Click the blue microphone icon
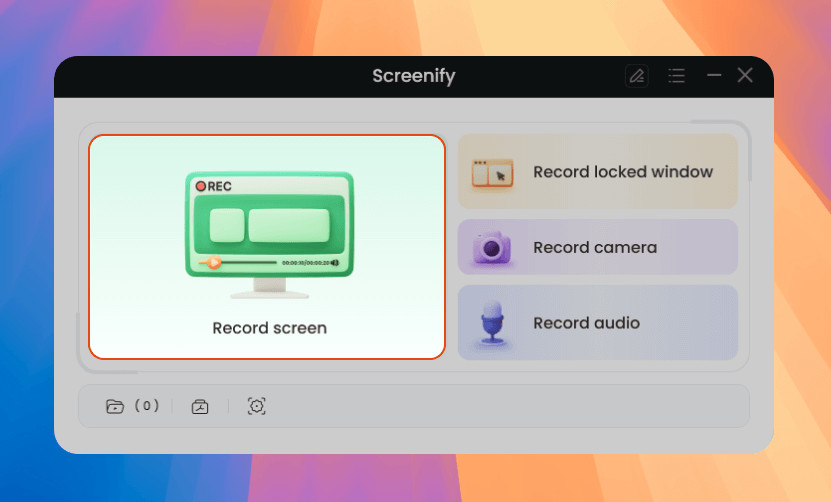 point(492,322)
